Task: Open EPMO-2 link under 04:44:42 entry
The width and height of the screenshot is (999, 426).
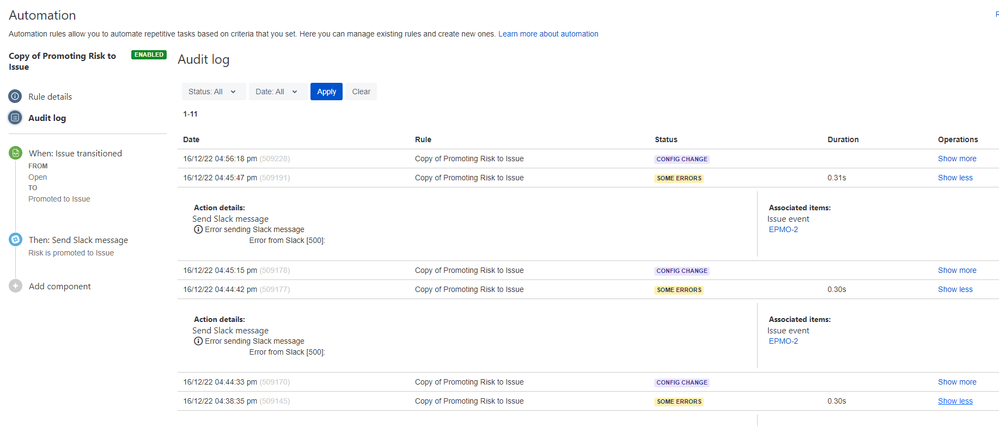Action: click(784, 341)
